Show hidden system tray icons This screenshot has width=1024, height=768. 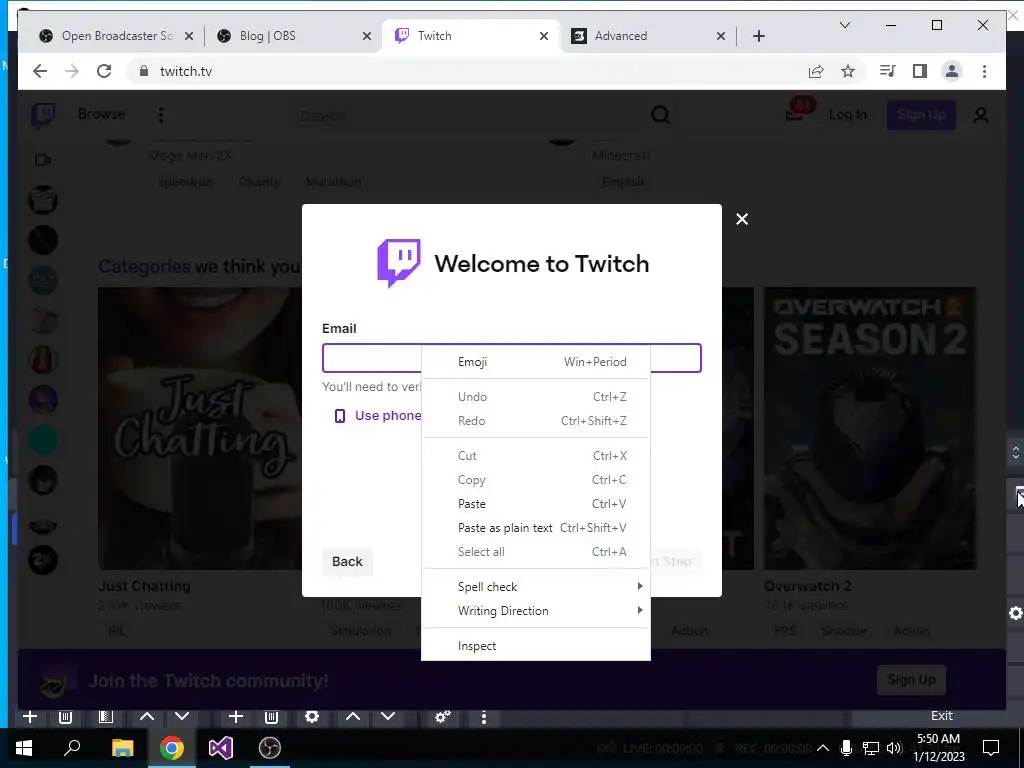click(x=823, y=748)
